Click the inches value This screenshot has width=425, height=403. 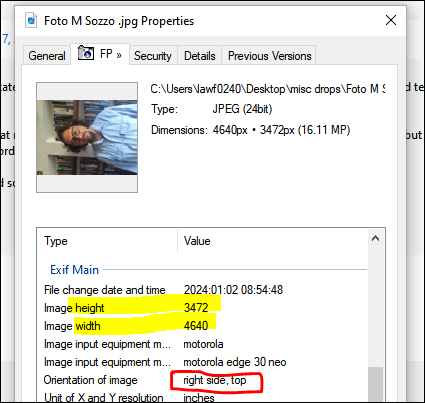pos(199,397)
